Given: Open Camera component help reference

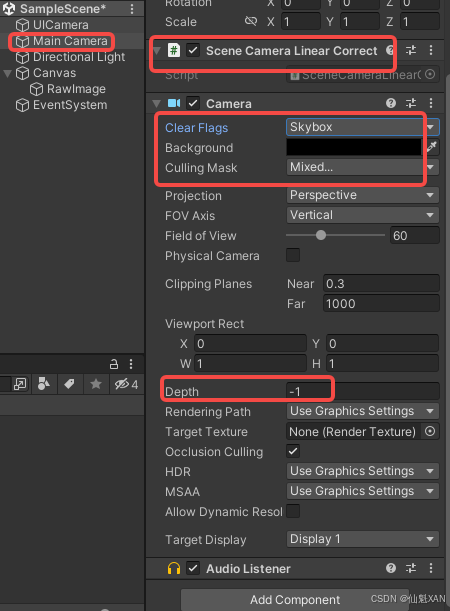Looking at the screenshot, I should 391,103.
